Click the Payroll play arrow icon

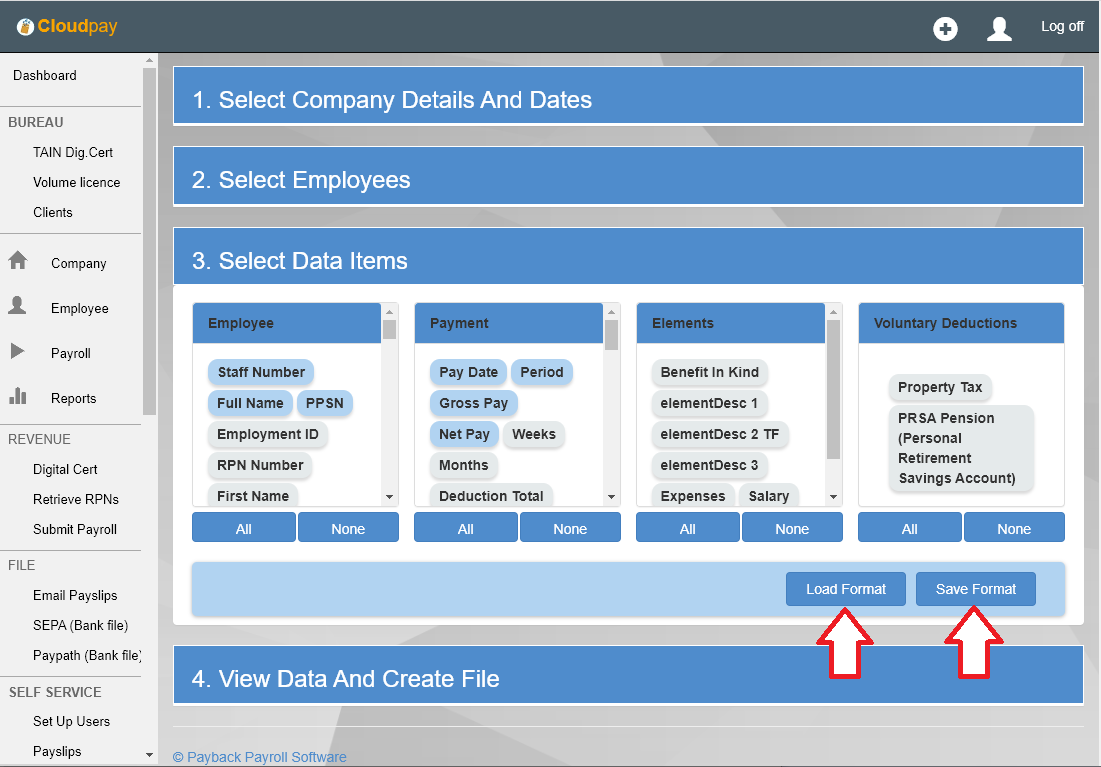point(18,351)
